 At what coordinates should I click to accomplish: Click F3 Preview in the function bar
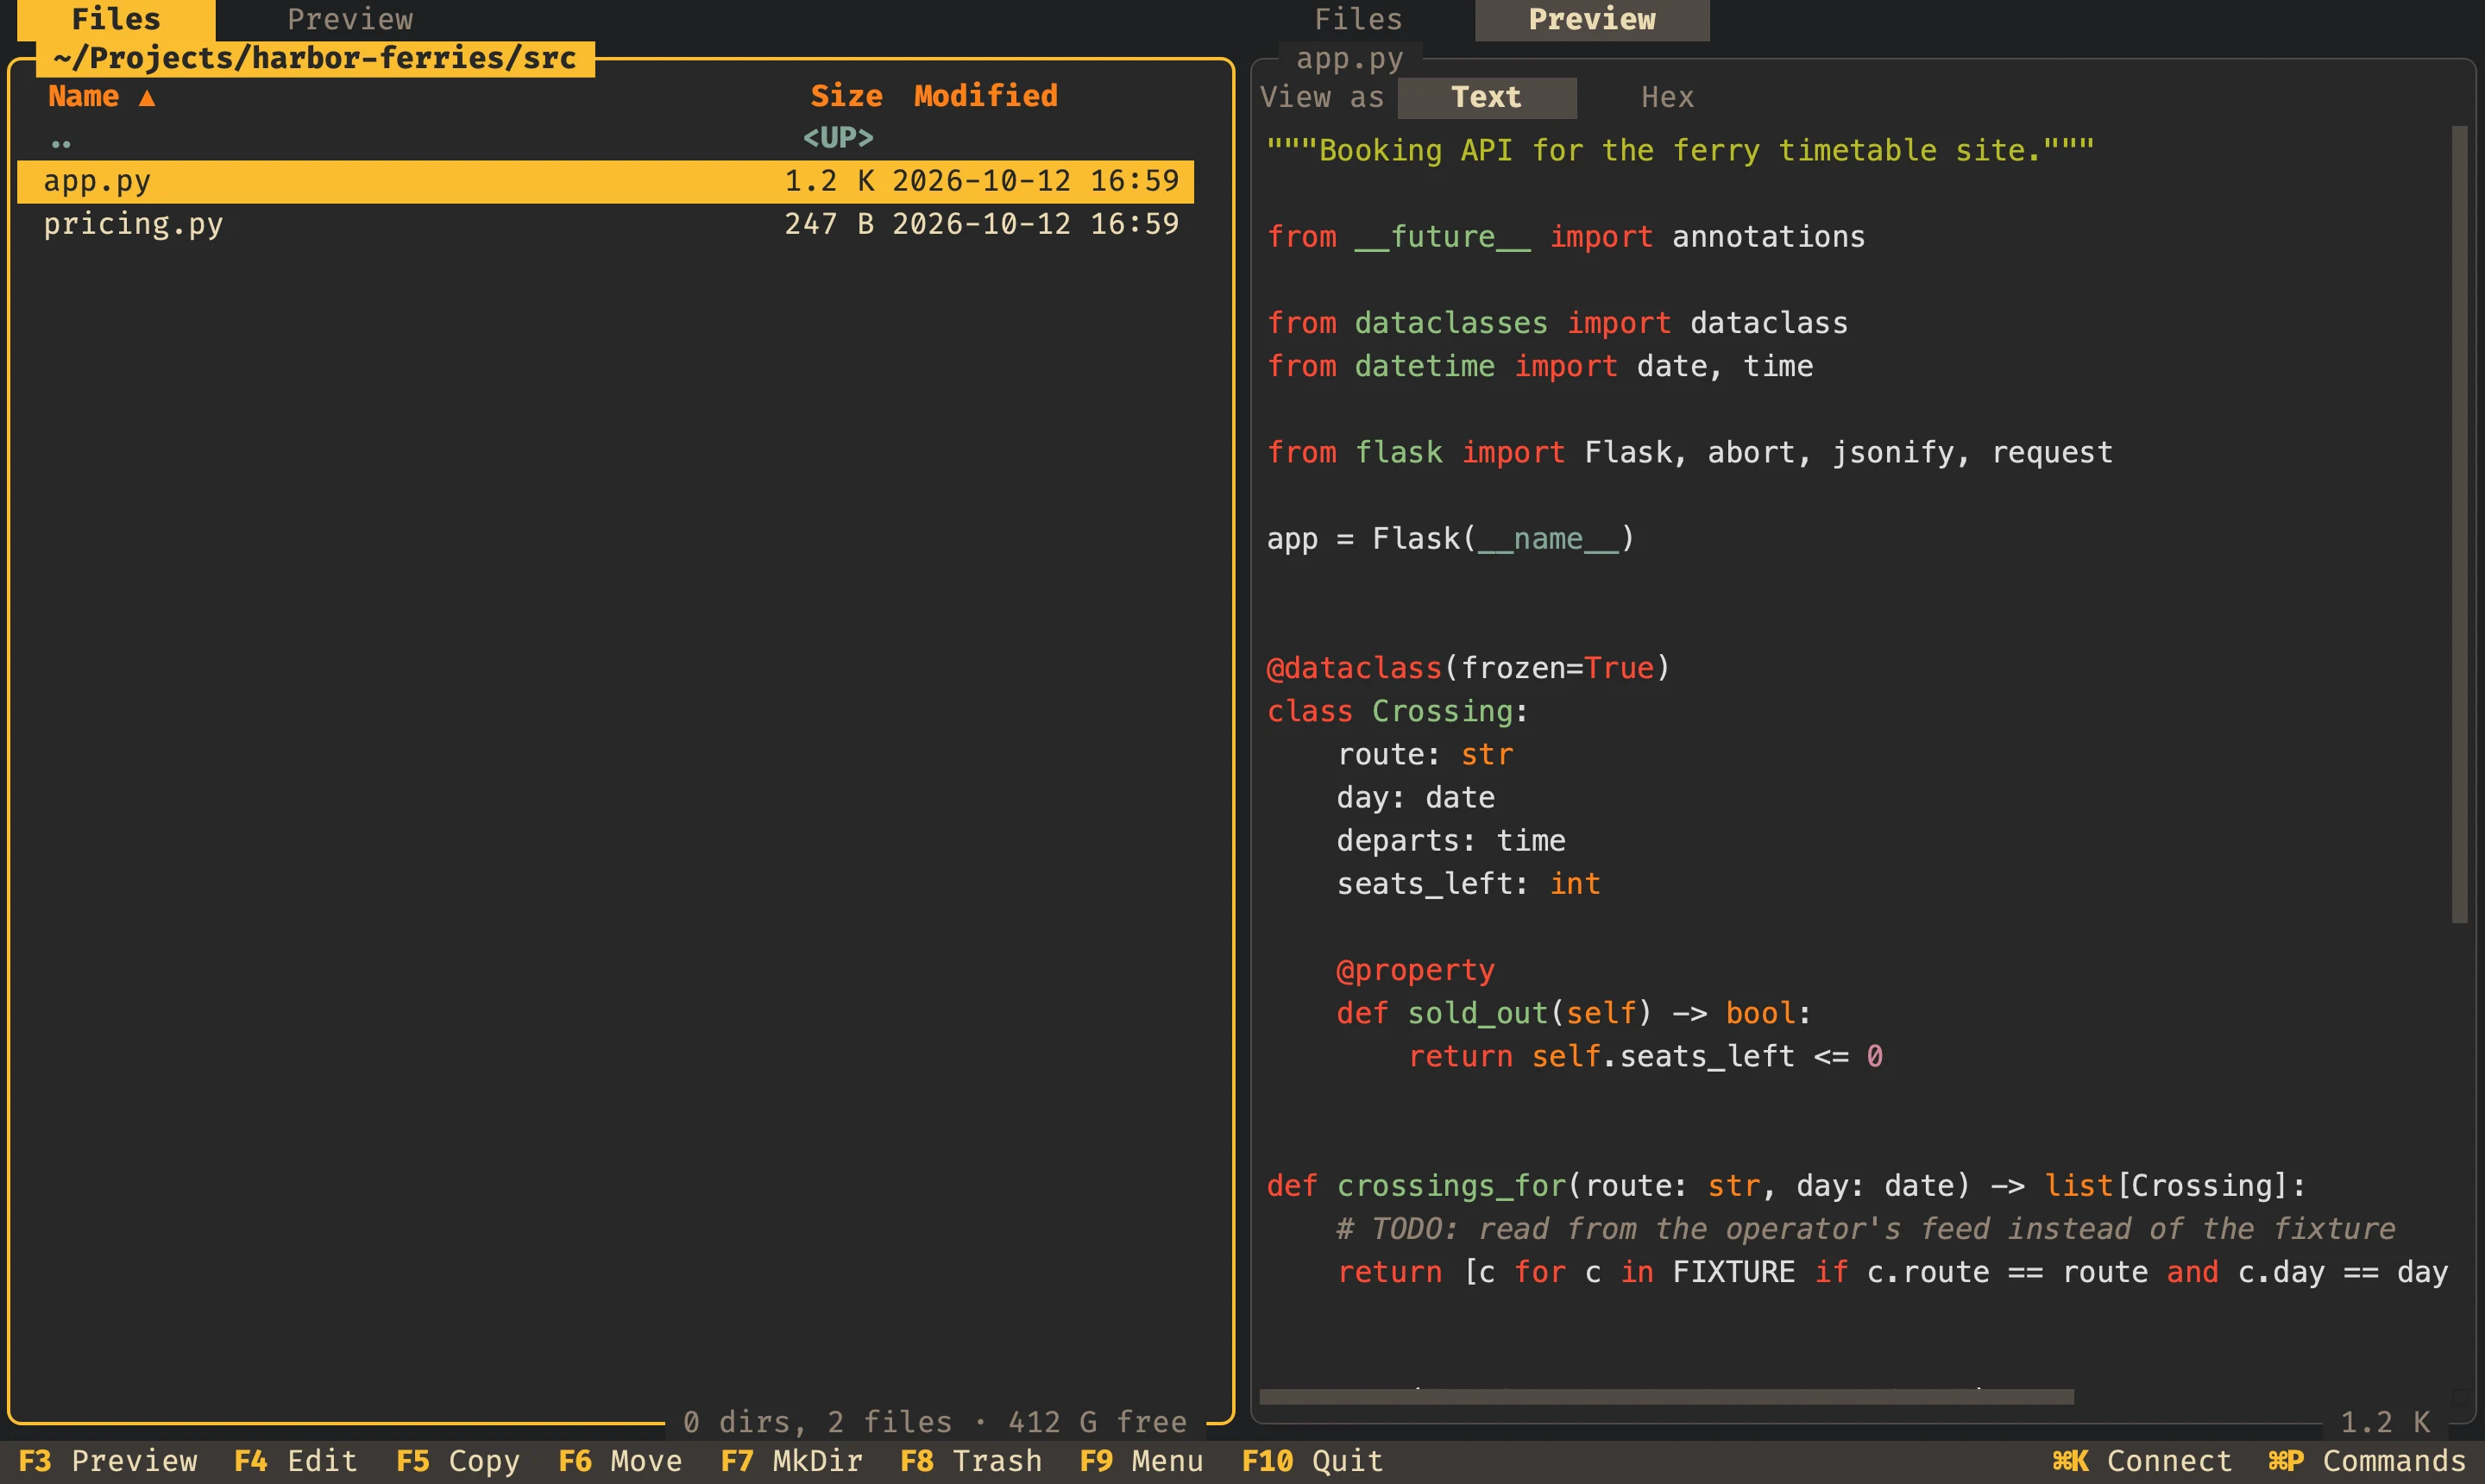(108, 1461)
